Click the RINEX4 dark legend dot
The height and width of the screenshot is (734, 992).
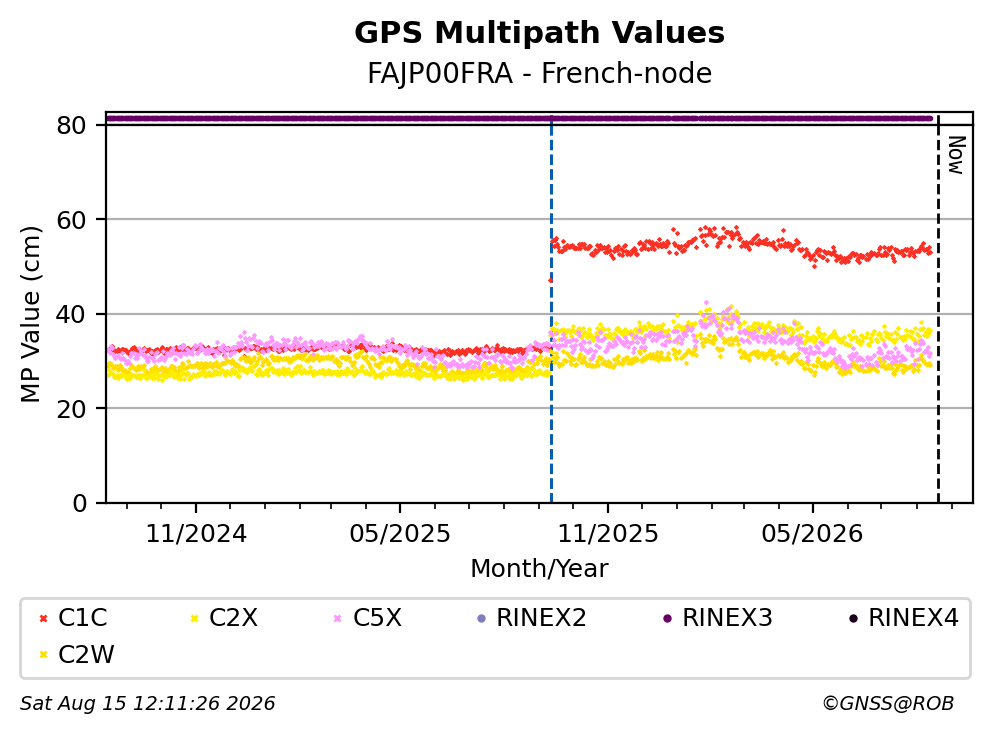click(x=853, y=618)
